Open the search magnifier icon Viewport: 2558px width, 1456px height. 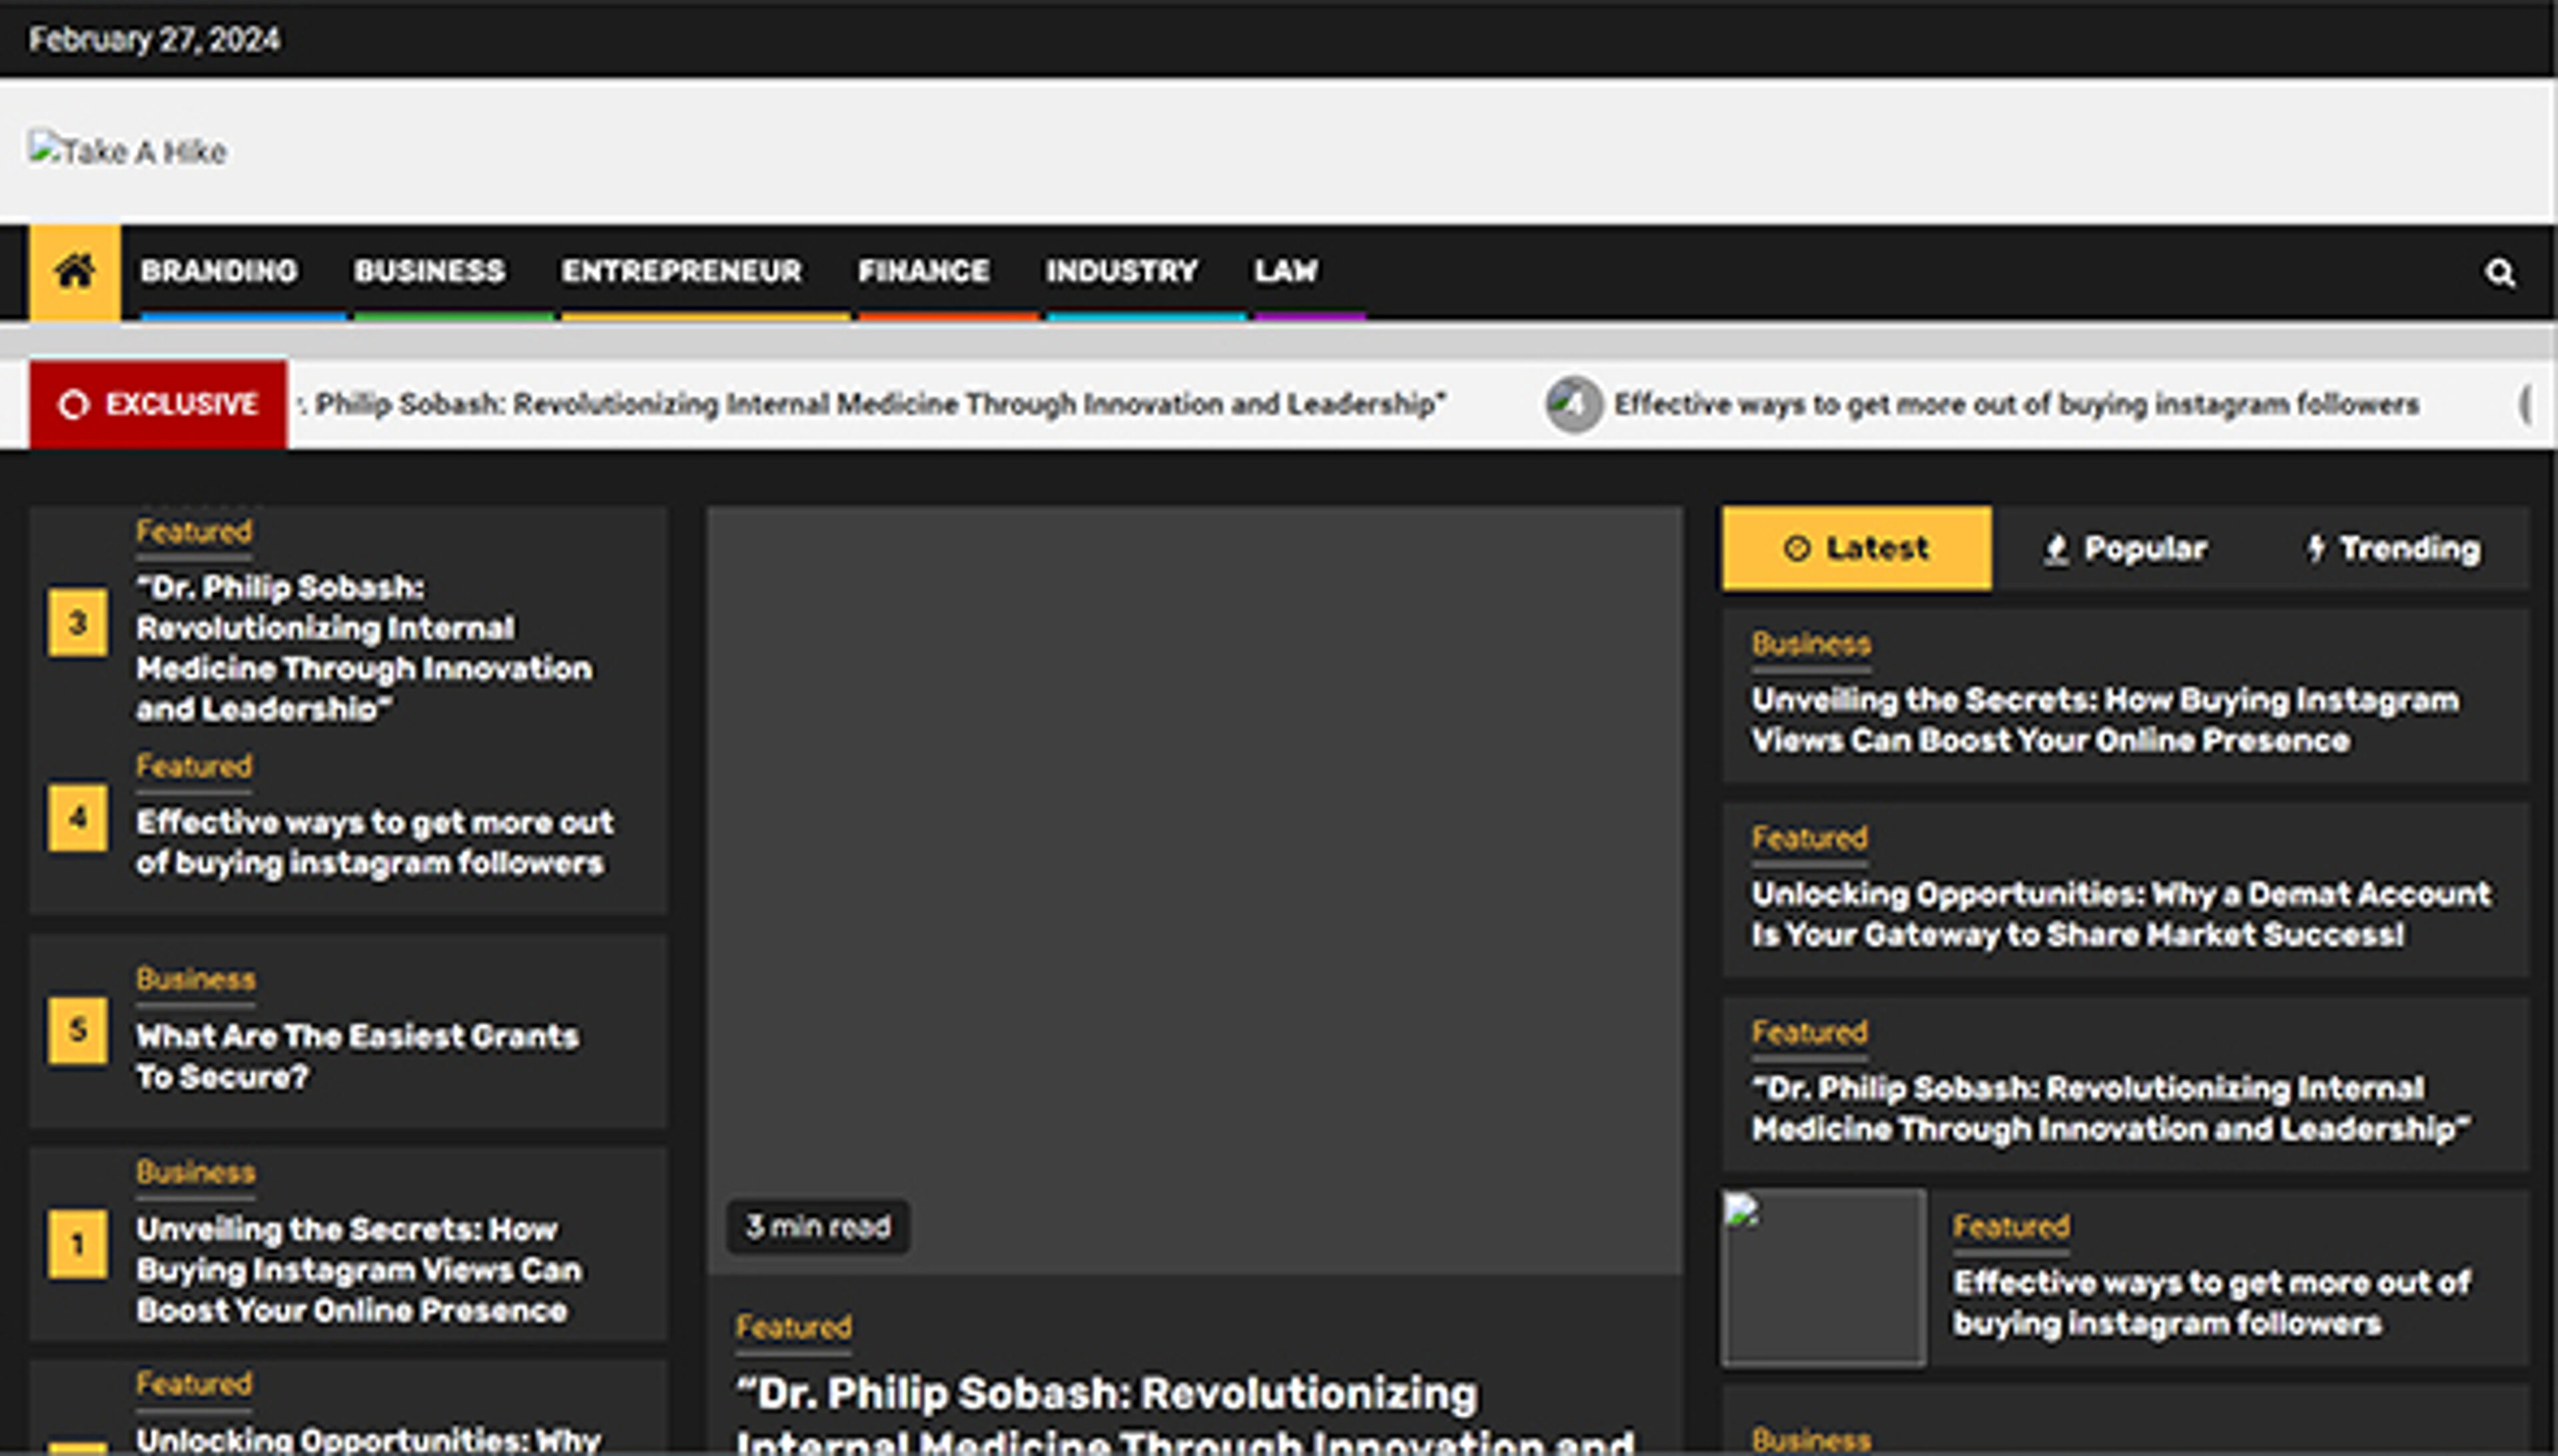click(x=2499, y=272)
